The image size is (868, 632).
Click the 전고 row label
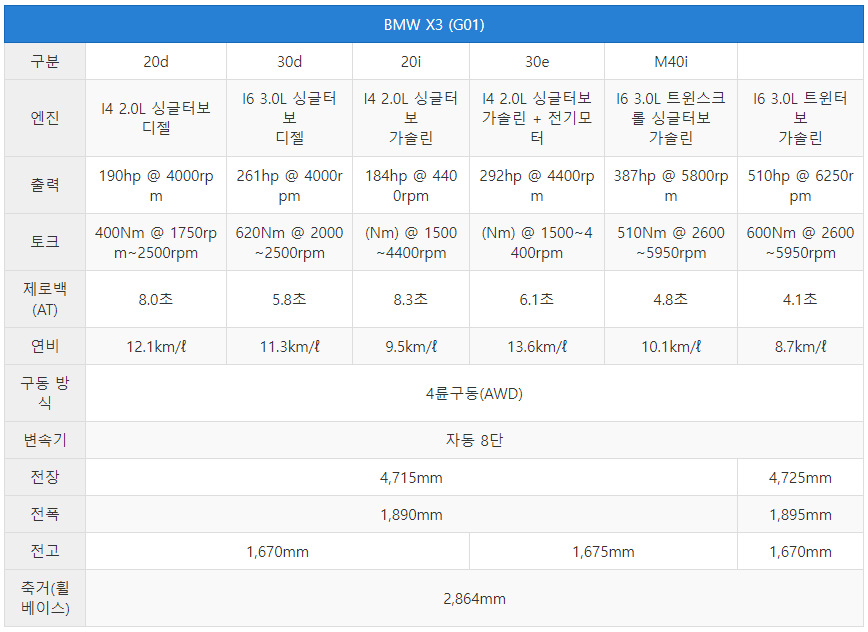[x=45, y=551]
